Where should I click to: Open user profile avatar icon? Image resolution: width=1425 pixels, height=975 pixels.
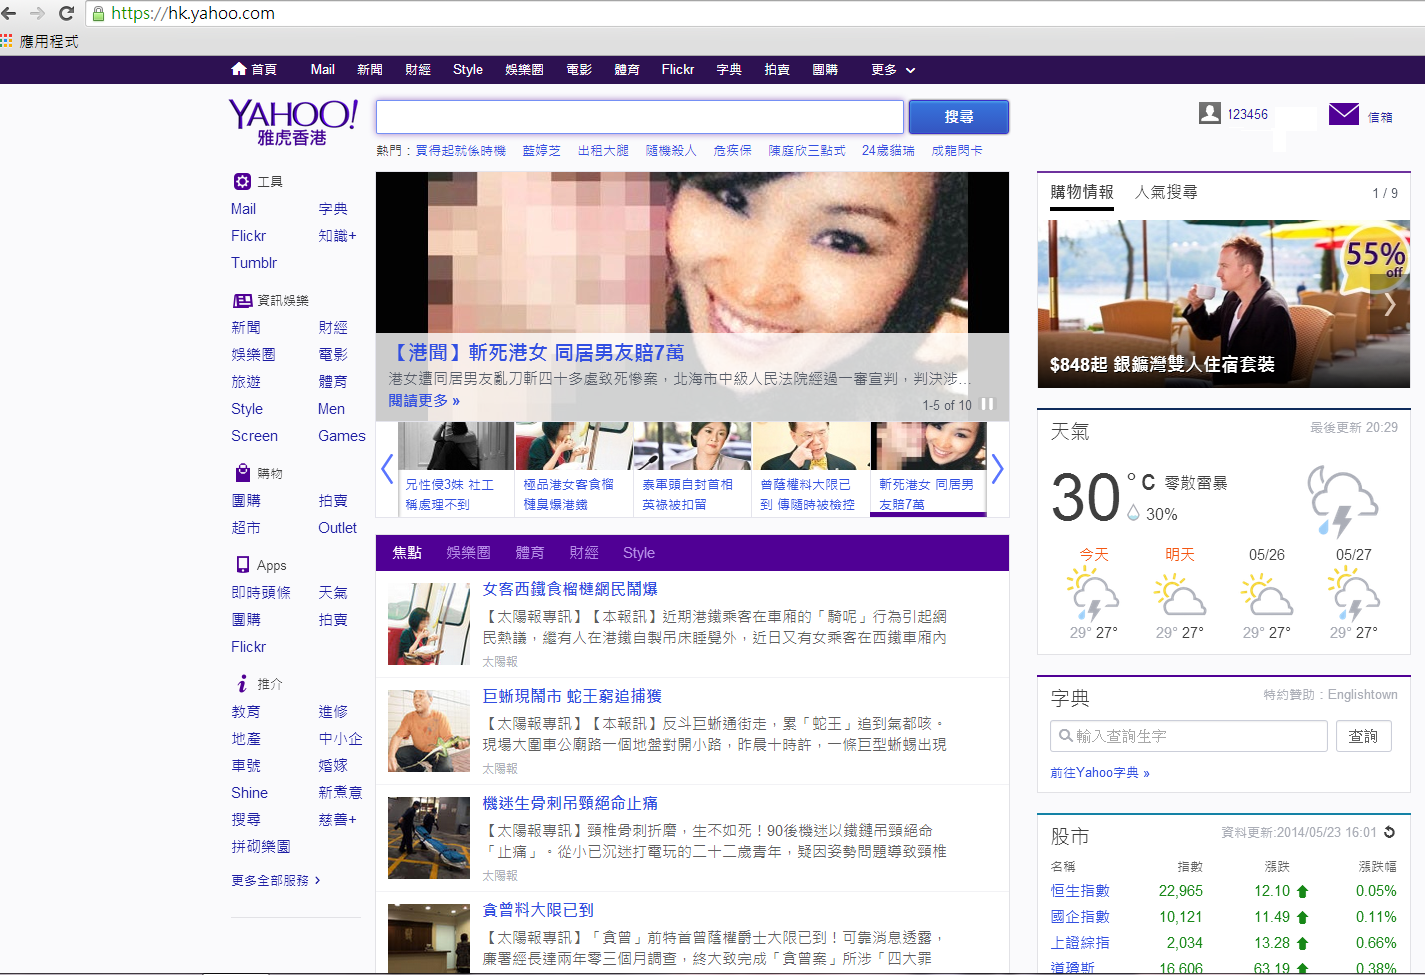click(1210, 113)
